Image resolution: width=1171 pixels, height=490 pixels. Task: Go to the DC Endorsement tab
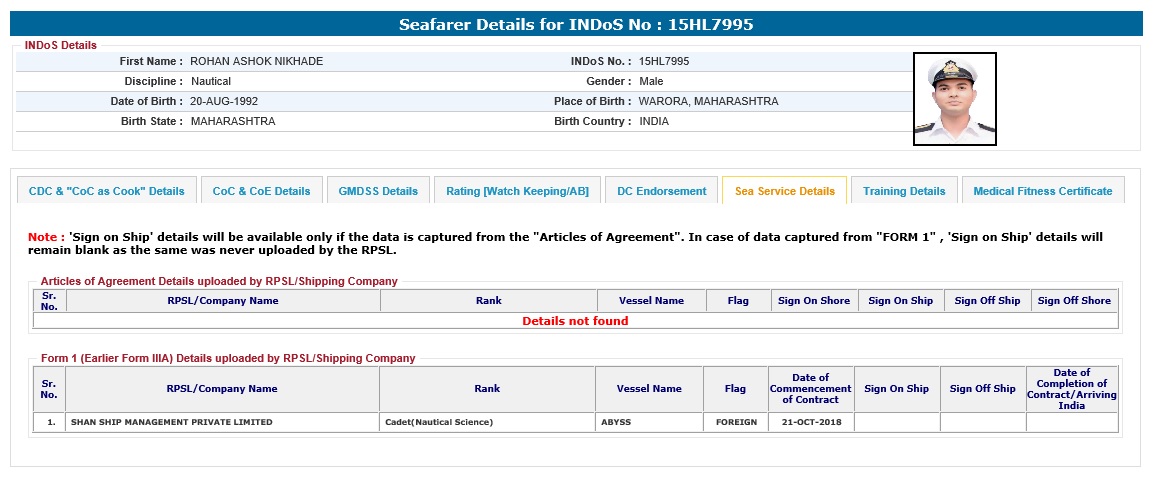pyautogui.click(x=661, y=191)
